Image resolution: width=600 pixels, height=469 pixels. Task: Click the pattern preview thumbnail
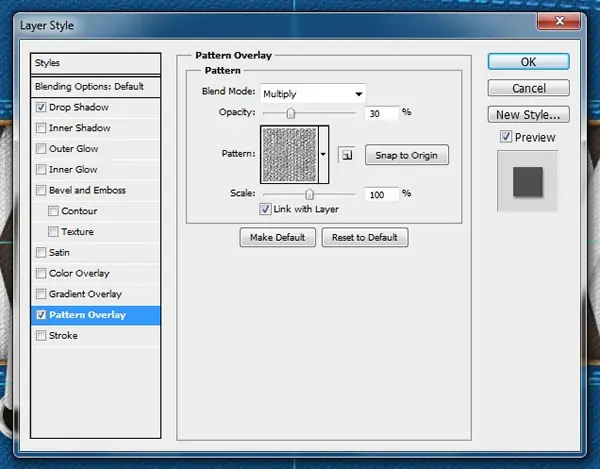(290, 155)
